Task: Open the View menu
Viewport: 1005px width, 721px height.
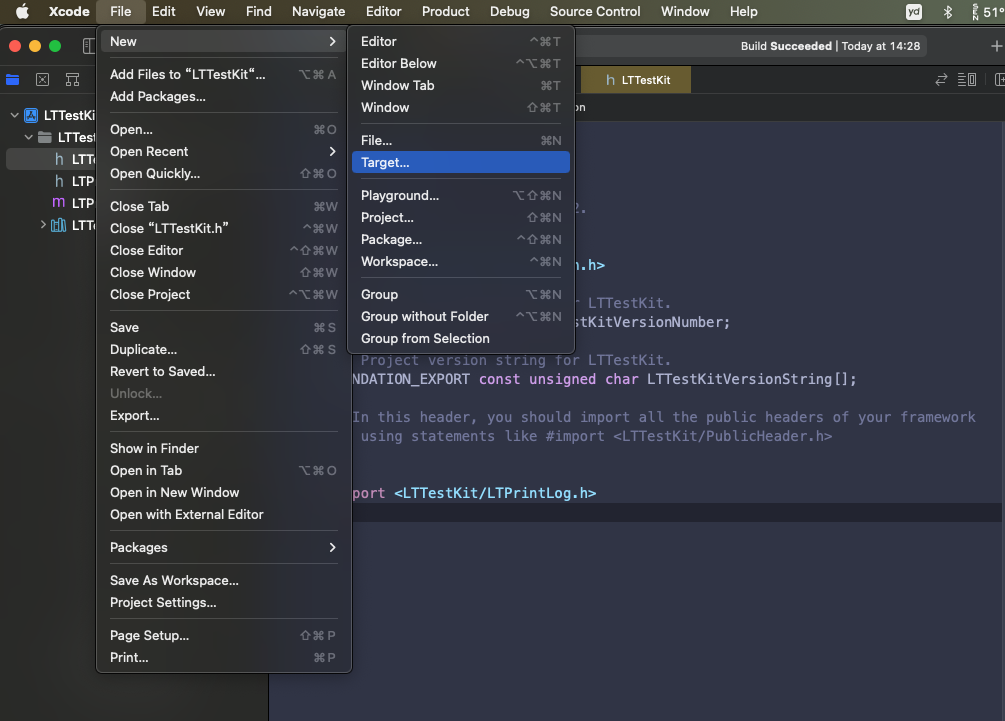Action: coord(210,12)
